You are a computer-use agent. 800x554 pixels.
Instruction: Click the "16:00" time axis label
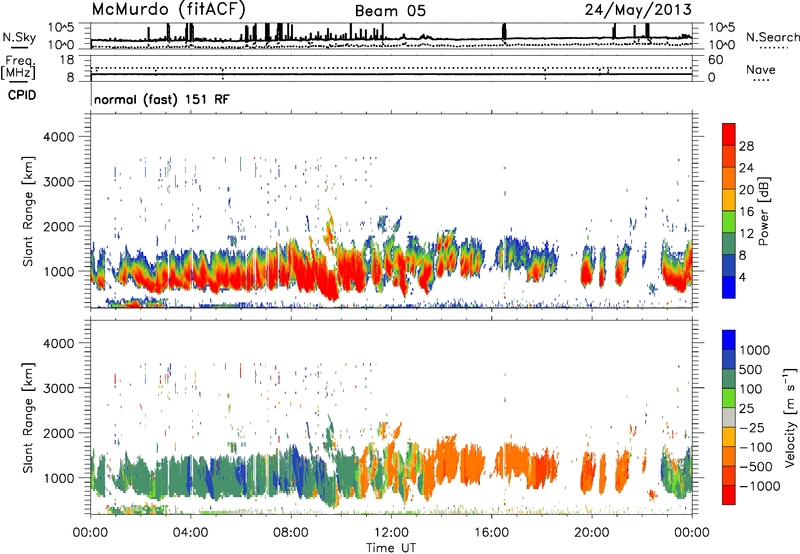pyautogui.click(x=491, y=533)
